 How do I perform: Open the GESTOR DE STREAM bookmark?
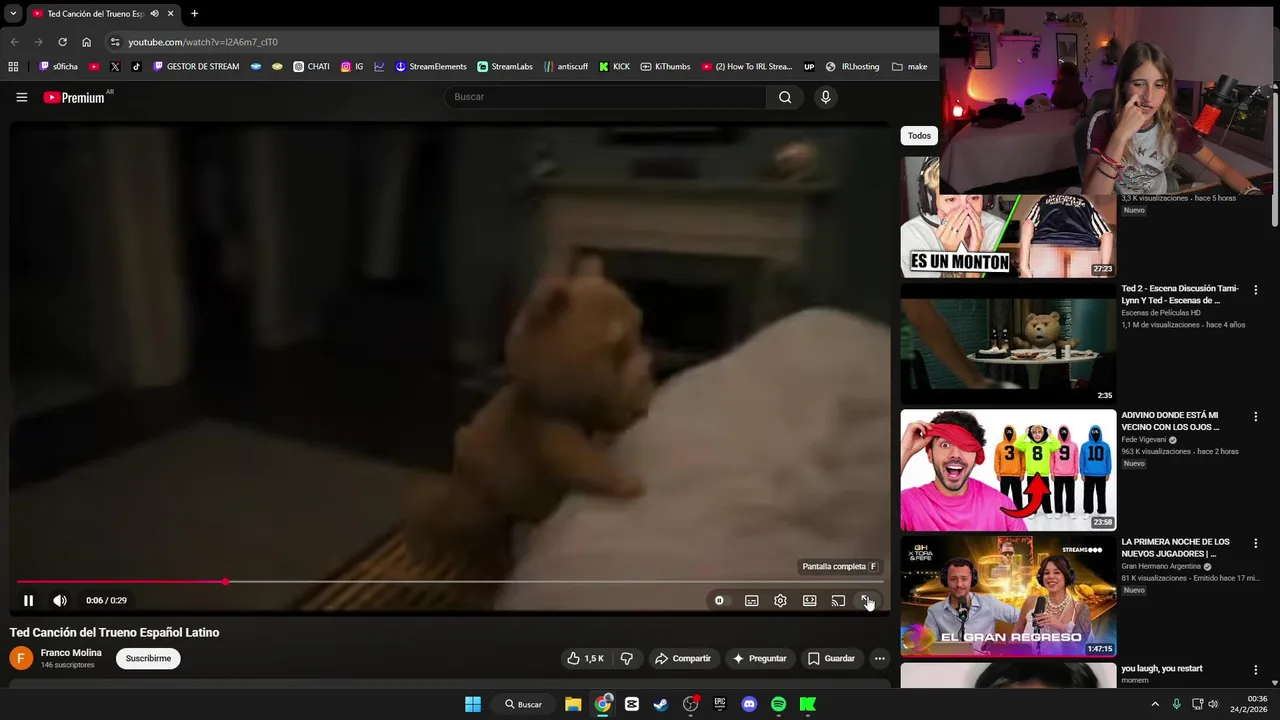click(196, 67)
